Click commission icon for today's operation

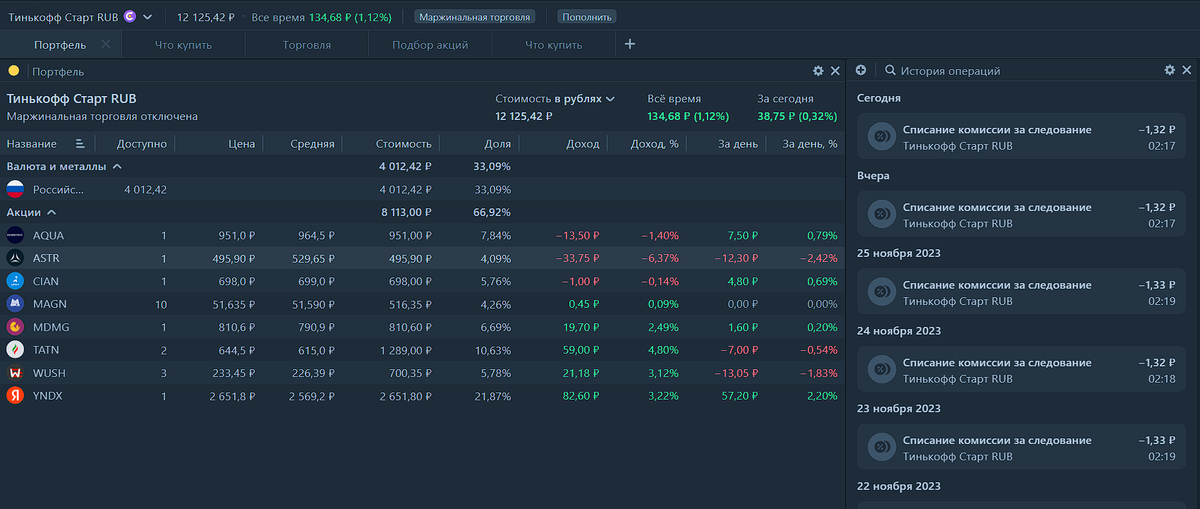coord(881,136)
